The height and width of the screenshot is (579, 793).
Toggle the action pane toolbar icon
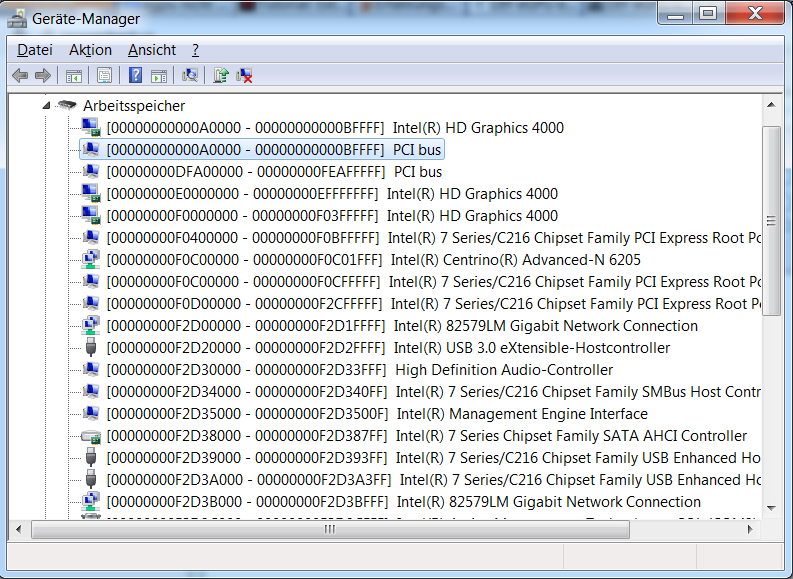click(159, 76)
